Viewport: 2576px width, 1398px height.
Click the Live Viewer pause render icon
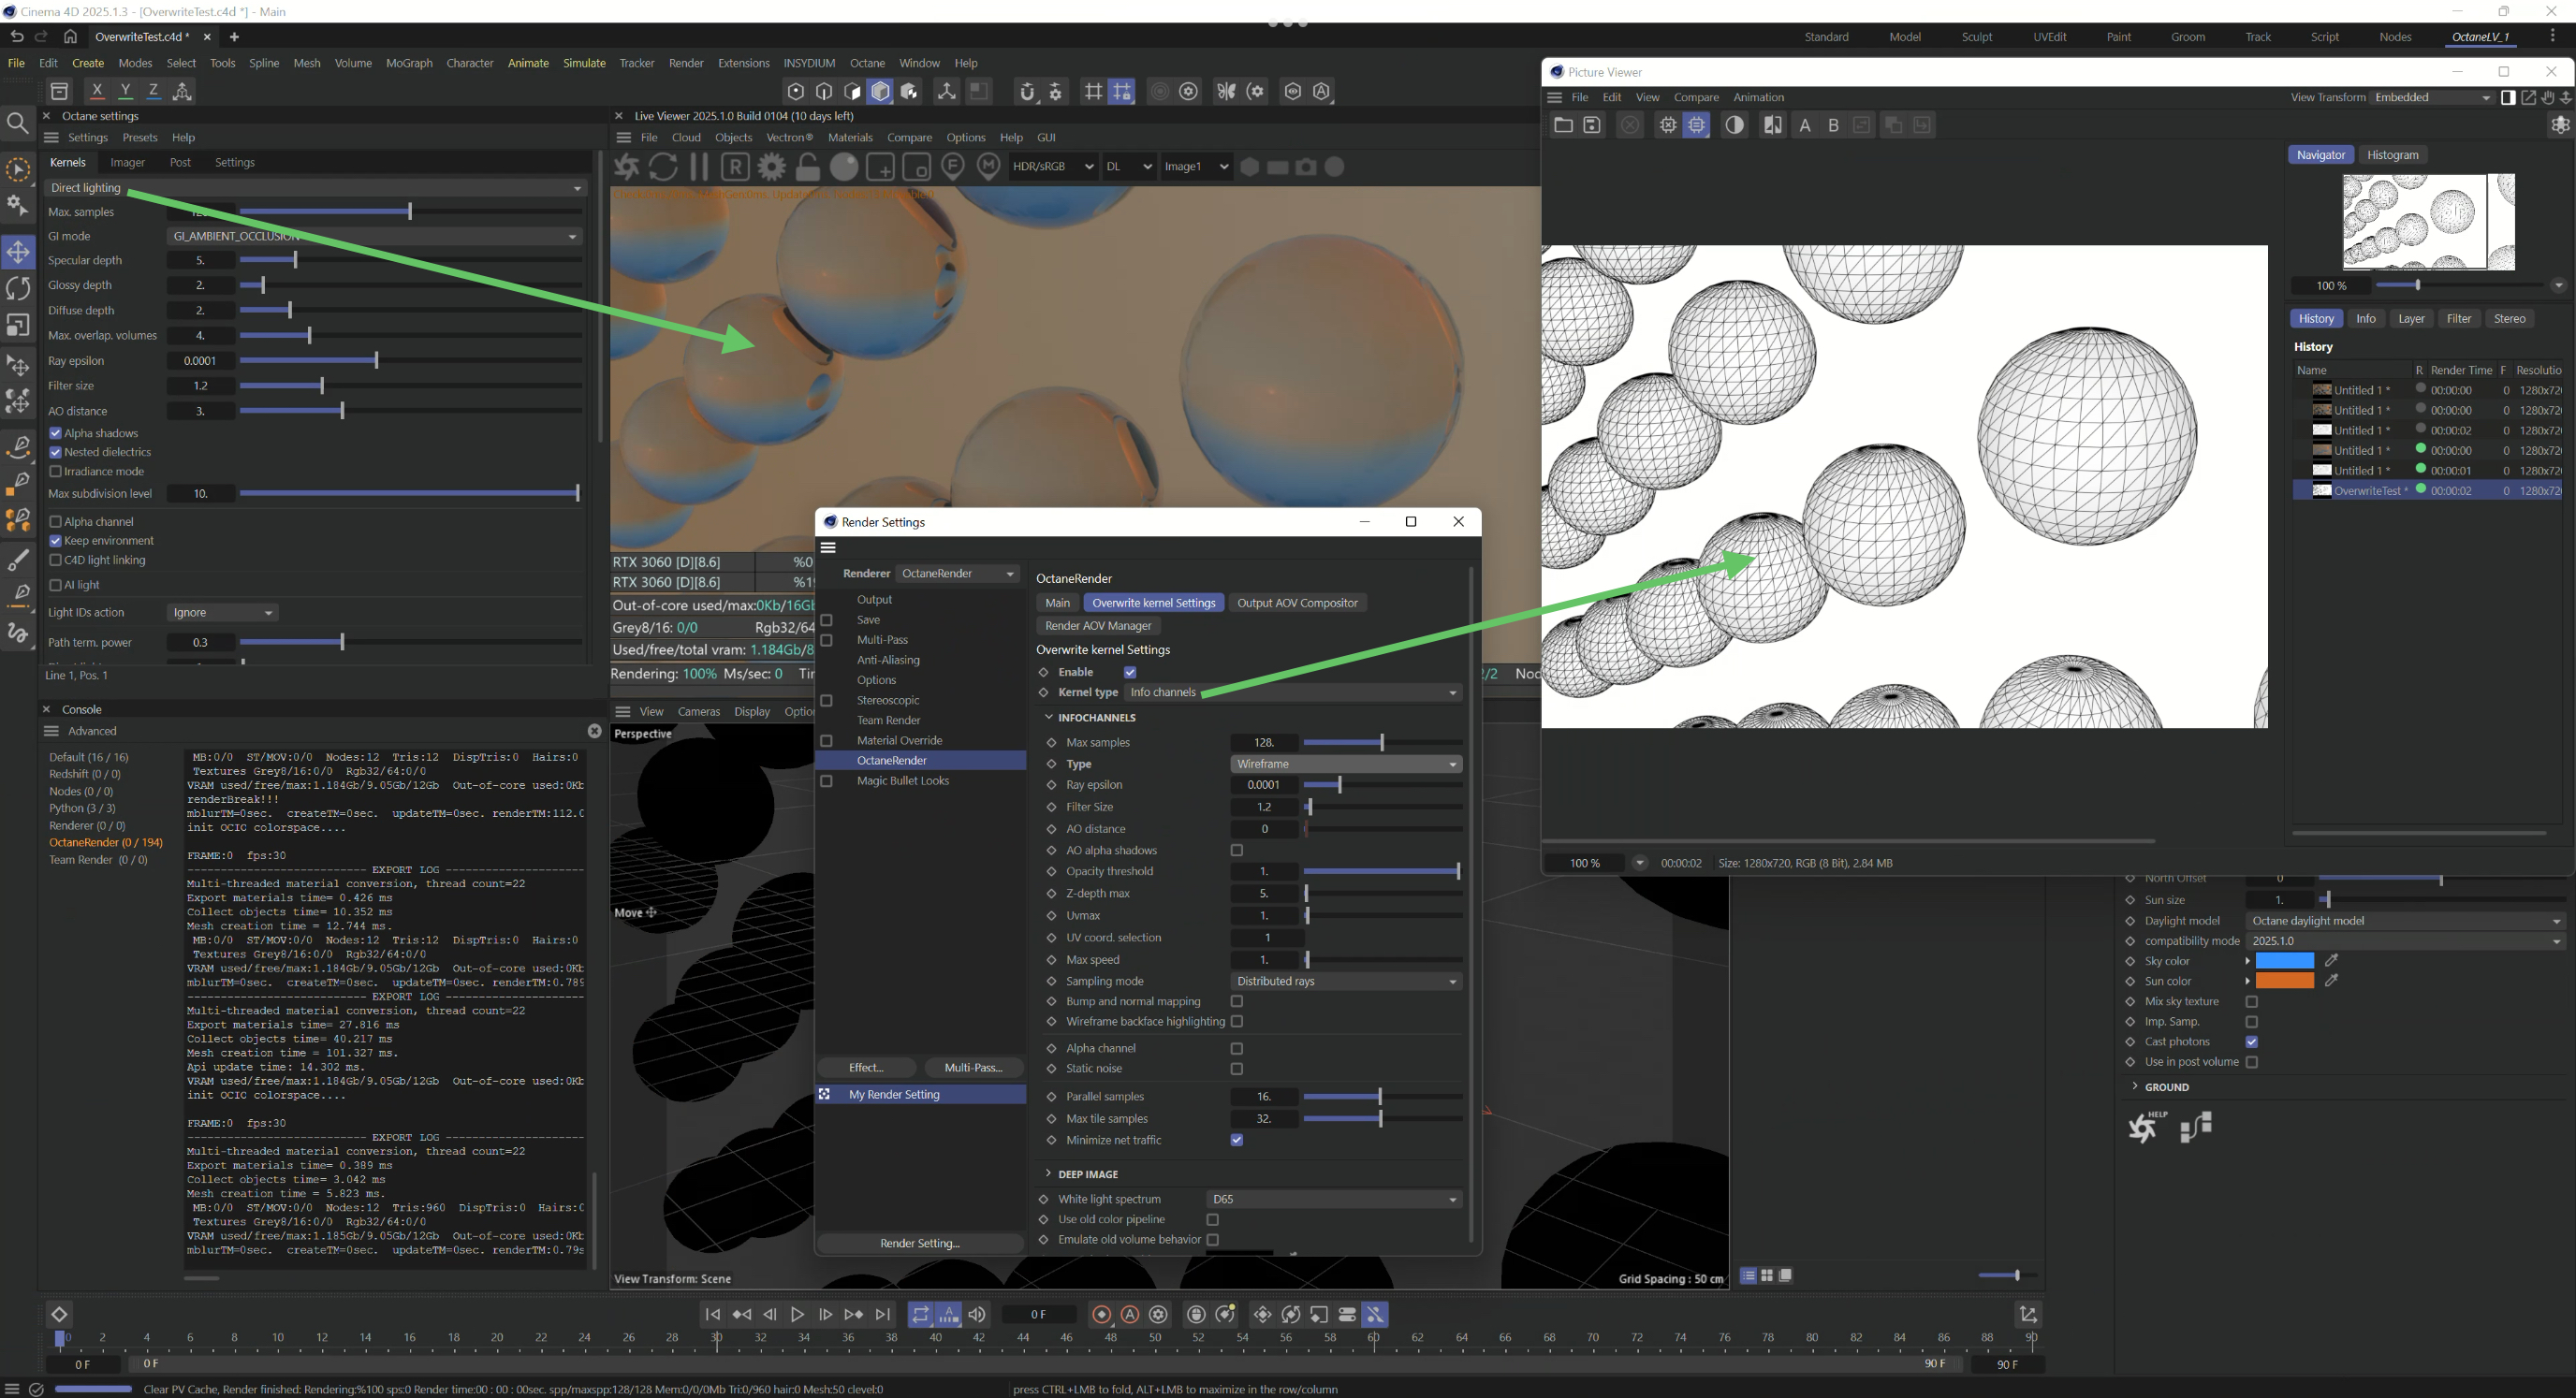coord(699,167)
